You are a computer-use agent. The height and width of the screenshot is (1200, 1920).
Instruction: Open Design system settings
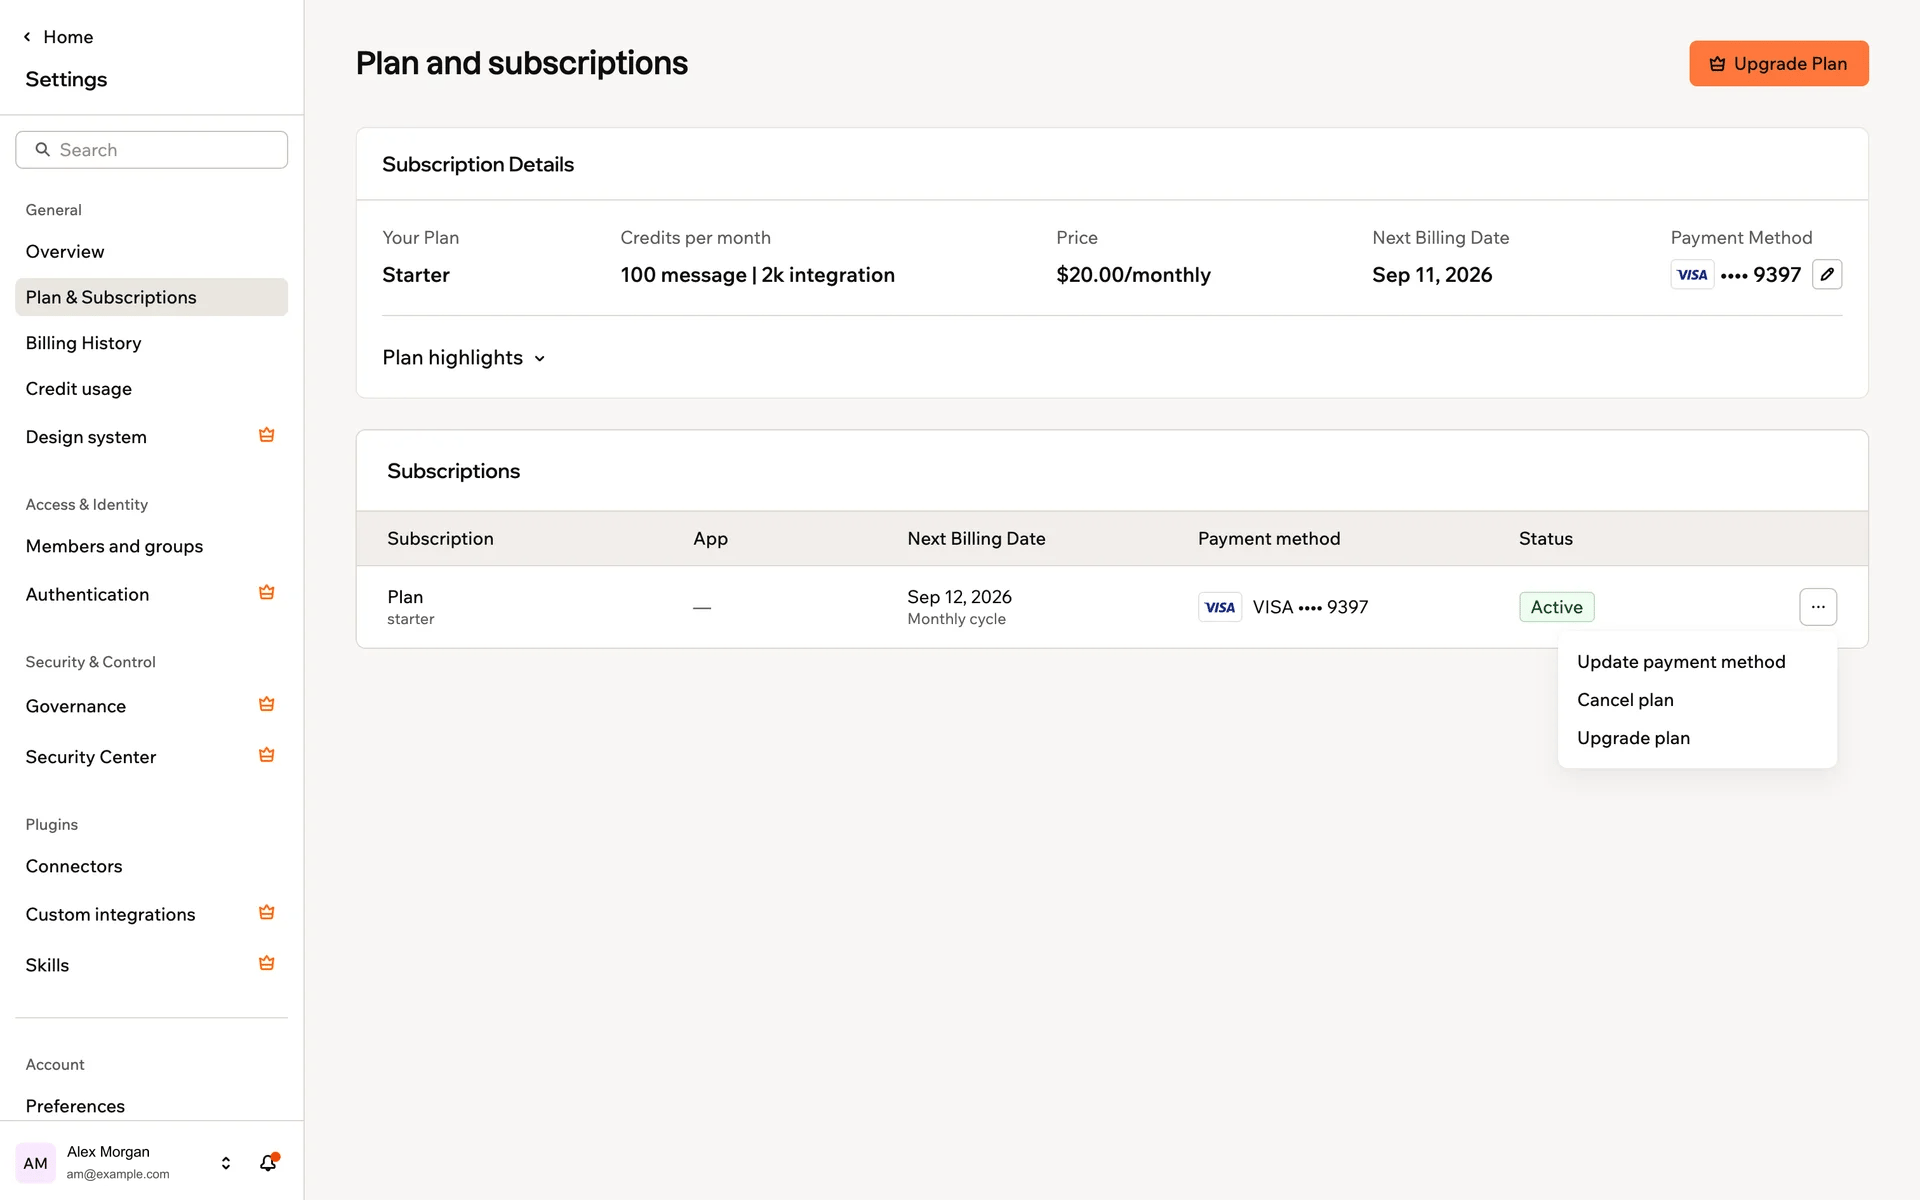(x=151, y=437)
